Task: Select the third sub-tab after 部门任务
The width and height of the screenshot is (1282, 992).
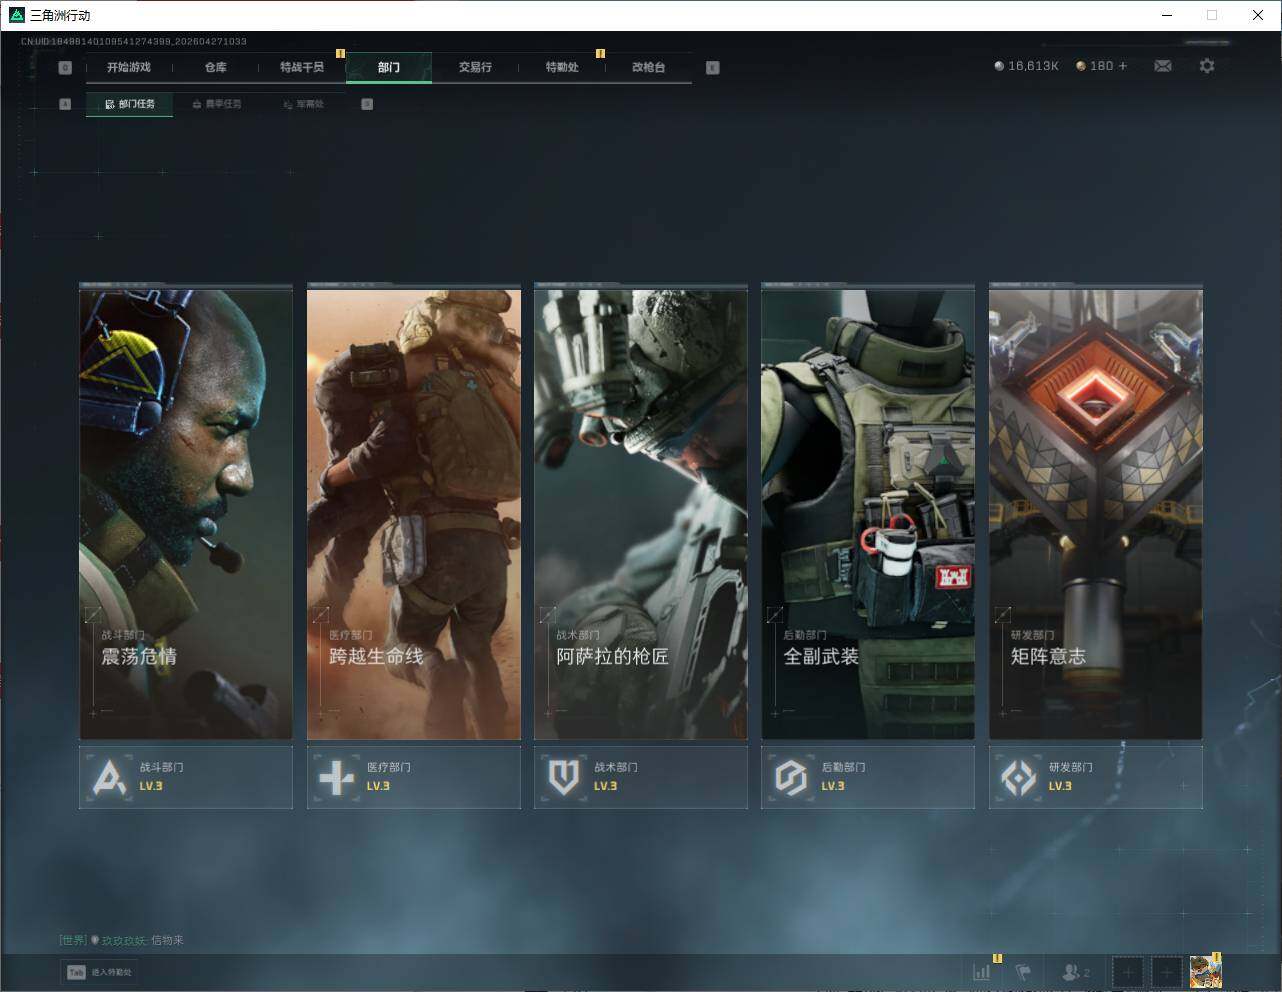Action: click(x=303, y=104)
